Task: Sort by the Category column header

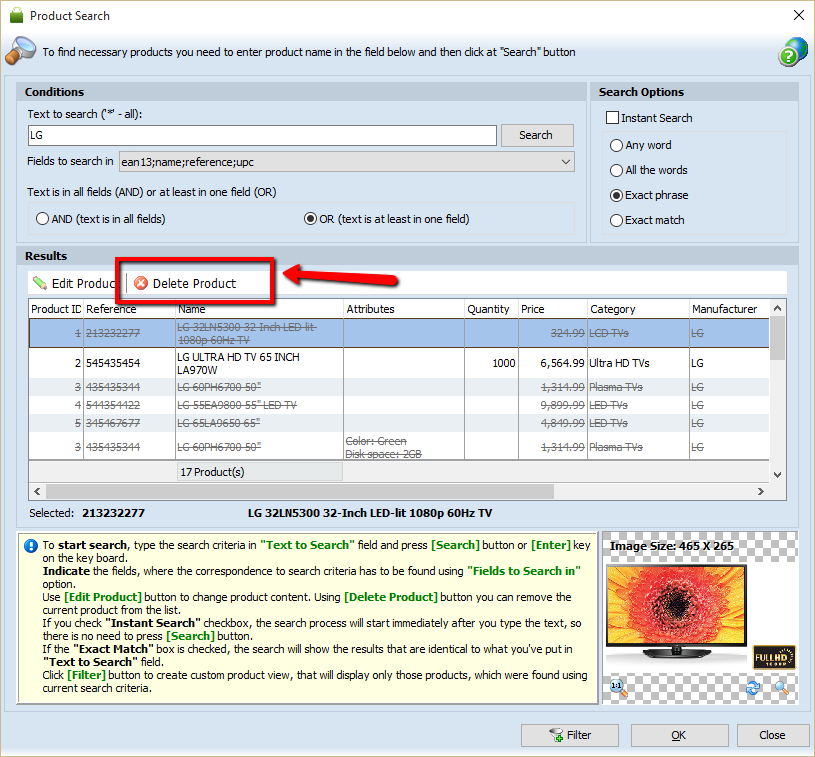Action: (x=612, y=309)
